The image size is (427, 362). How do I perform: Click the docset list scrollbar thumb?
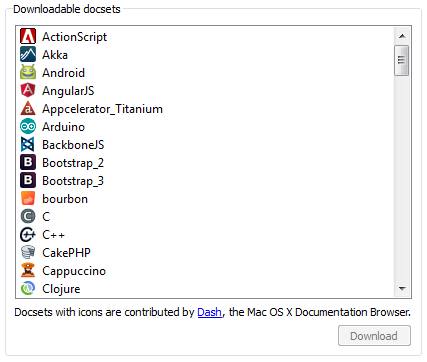tap(401, 61)
